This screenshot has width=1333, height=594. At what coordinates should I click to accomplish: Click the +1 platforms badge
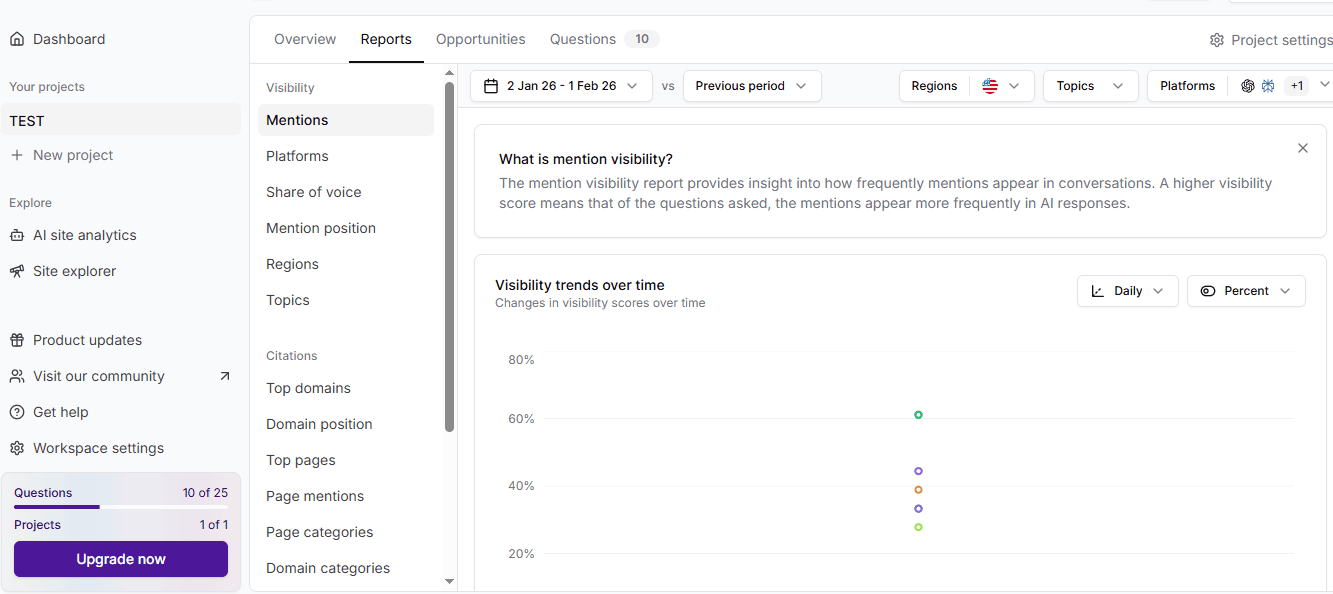coord(1297,86)
